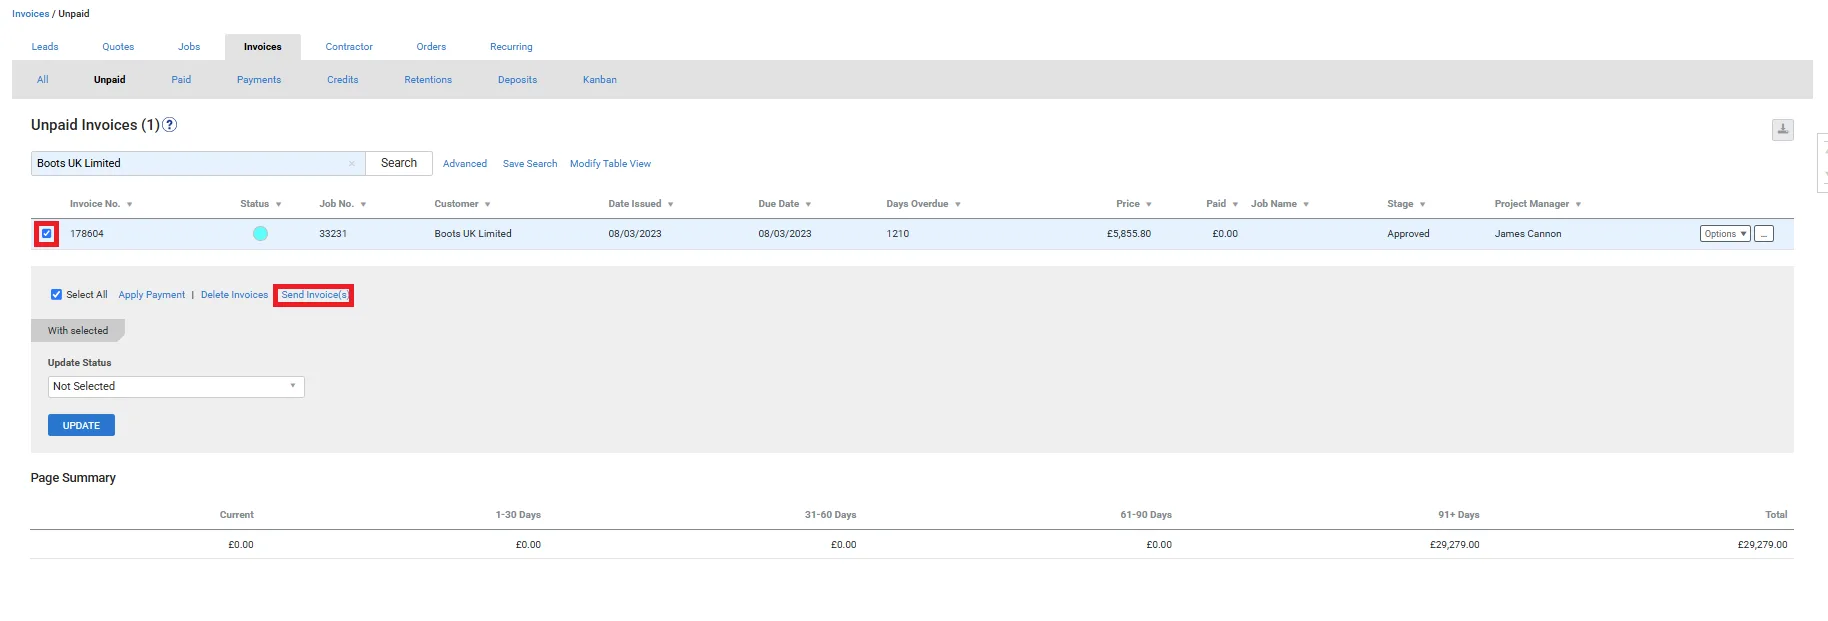Click the cyan status dot for invoice 178604
This screenshot has width=1828, height=621.
[x=260, y=234]
